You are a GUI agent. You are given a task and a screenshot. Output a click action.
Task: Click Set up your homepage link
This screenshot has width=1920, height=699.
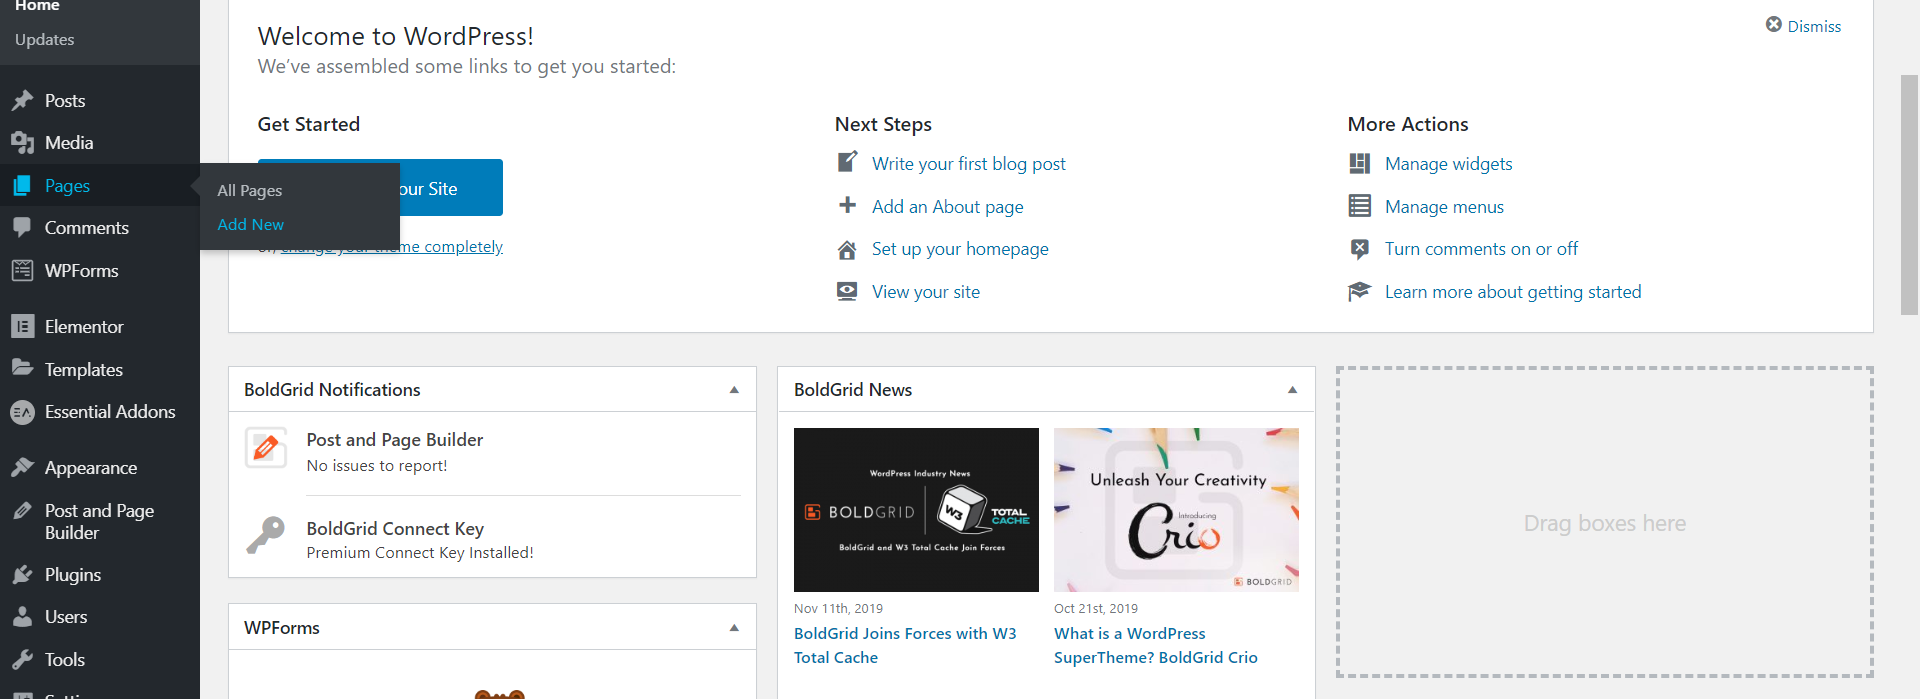click(960, 249)
